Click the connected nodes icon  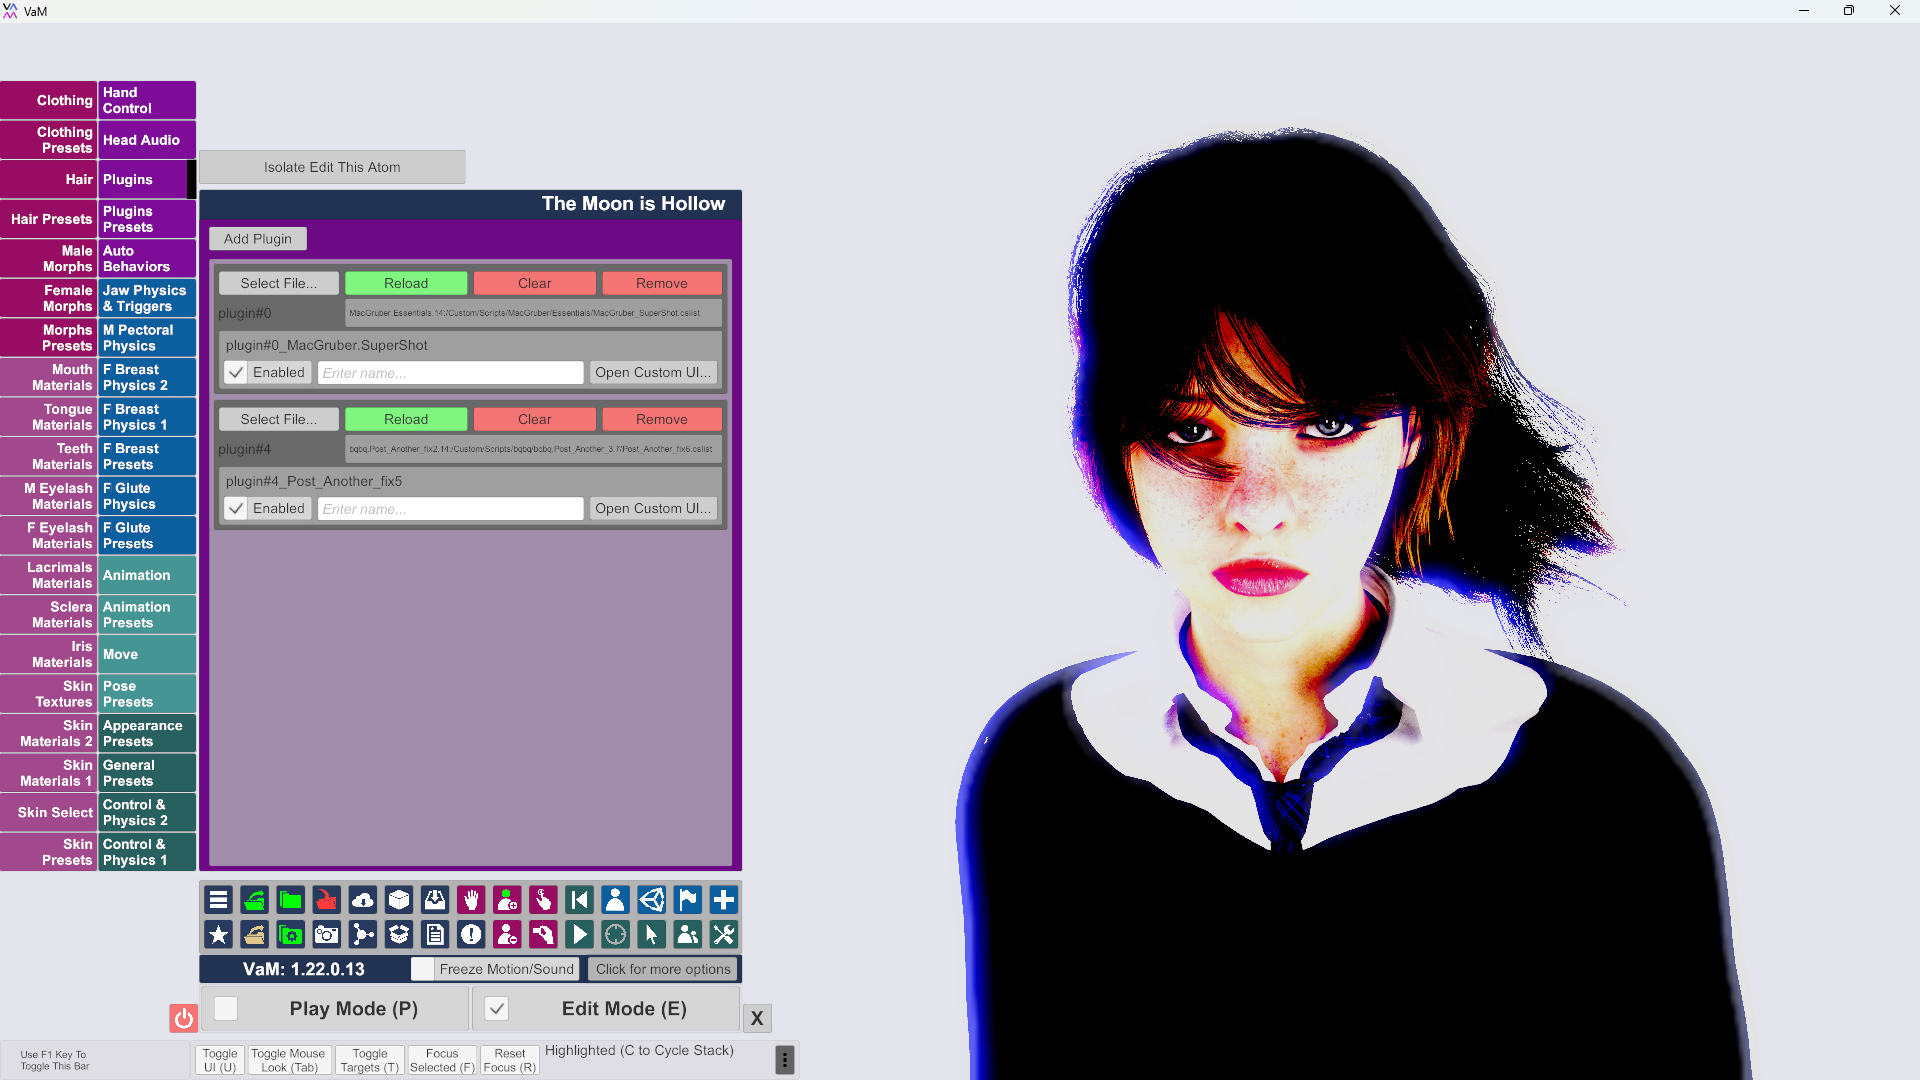[x=362, y=935]
